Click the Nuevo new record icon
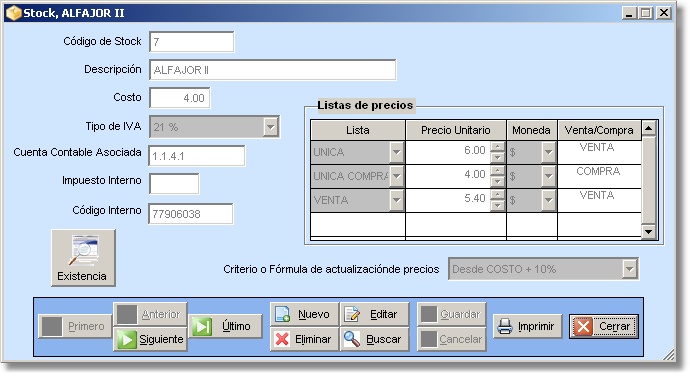The height and width of the screenshot is (376, 690). pos(304,314)
